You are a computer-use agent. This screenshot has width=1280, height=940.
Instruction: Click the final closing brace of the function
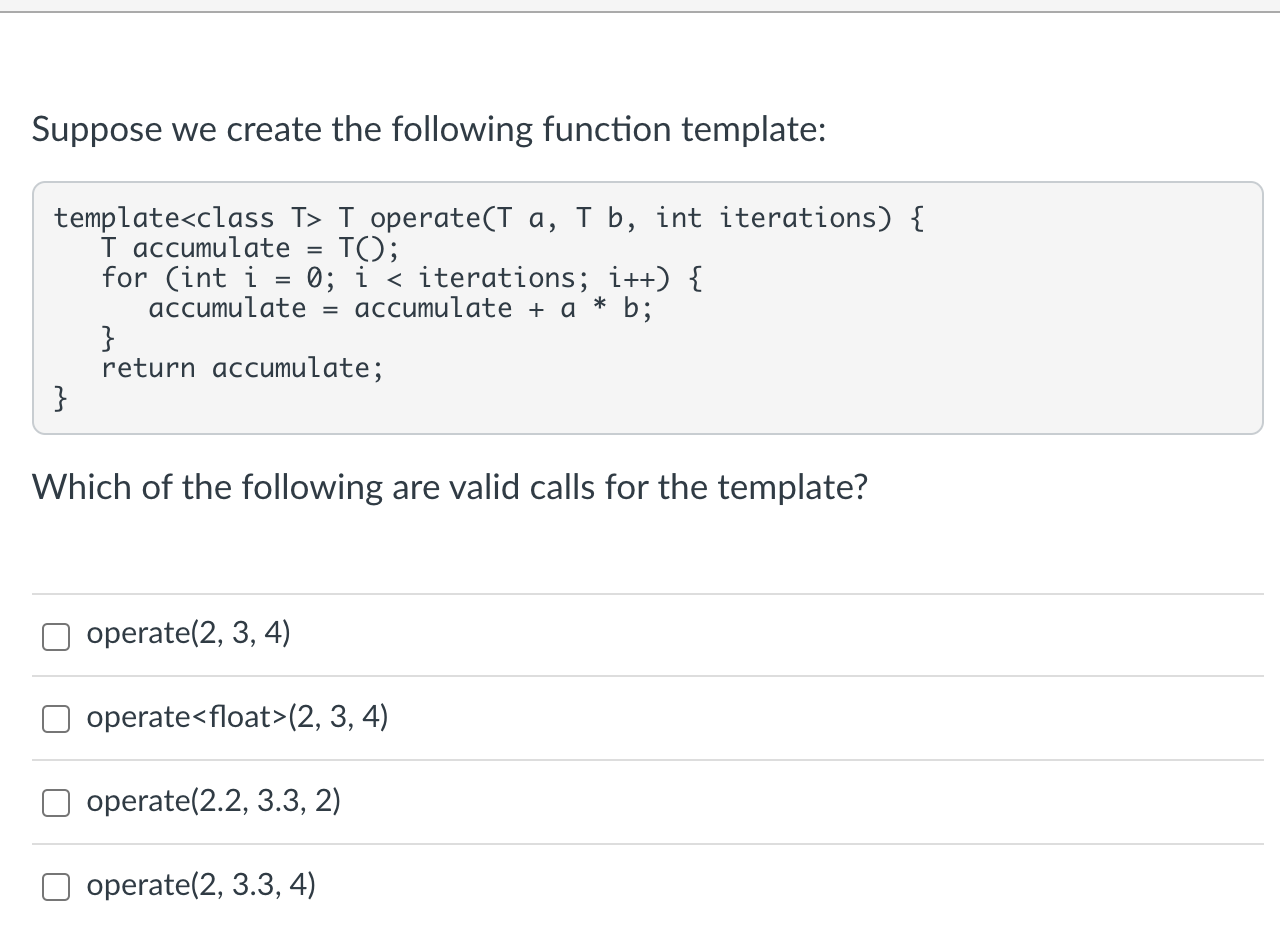coord(61,399)
